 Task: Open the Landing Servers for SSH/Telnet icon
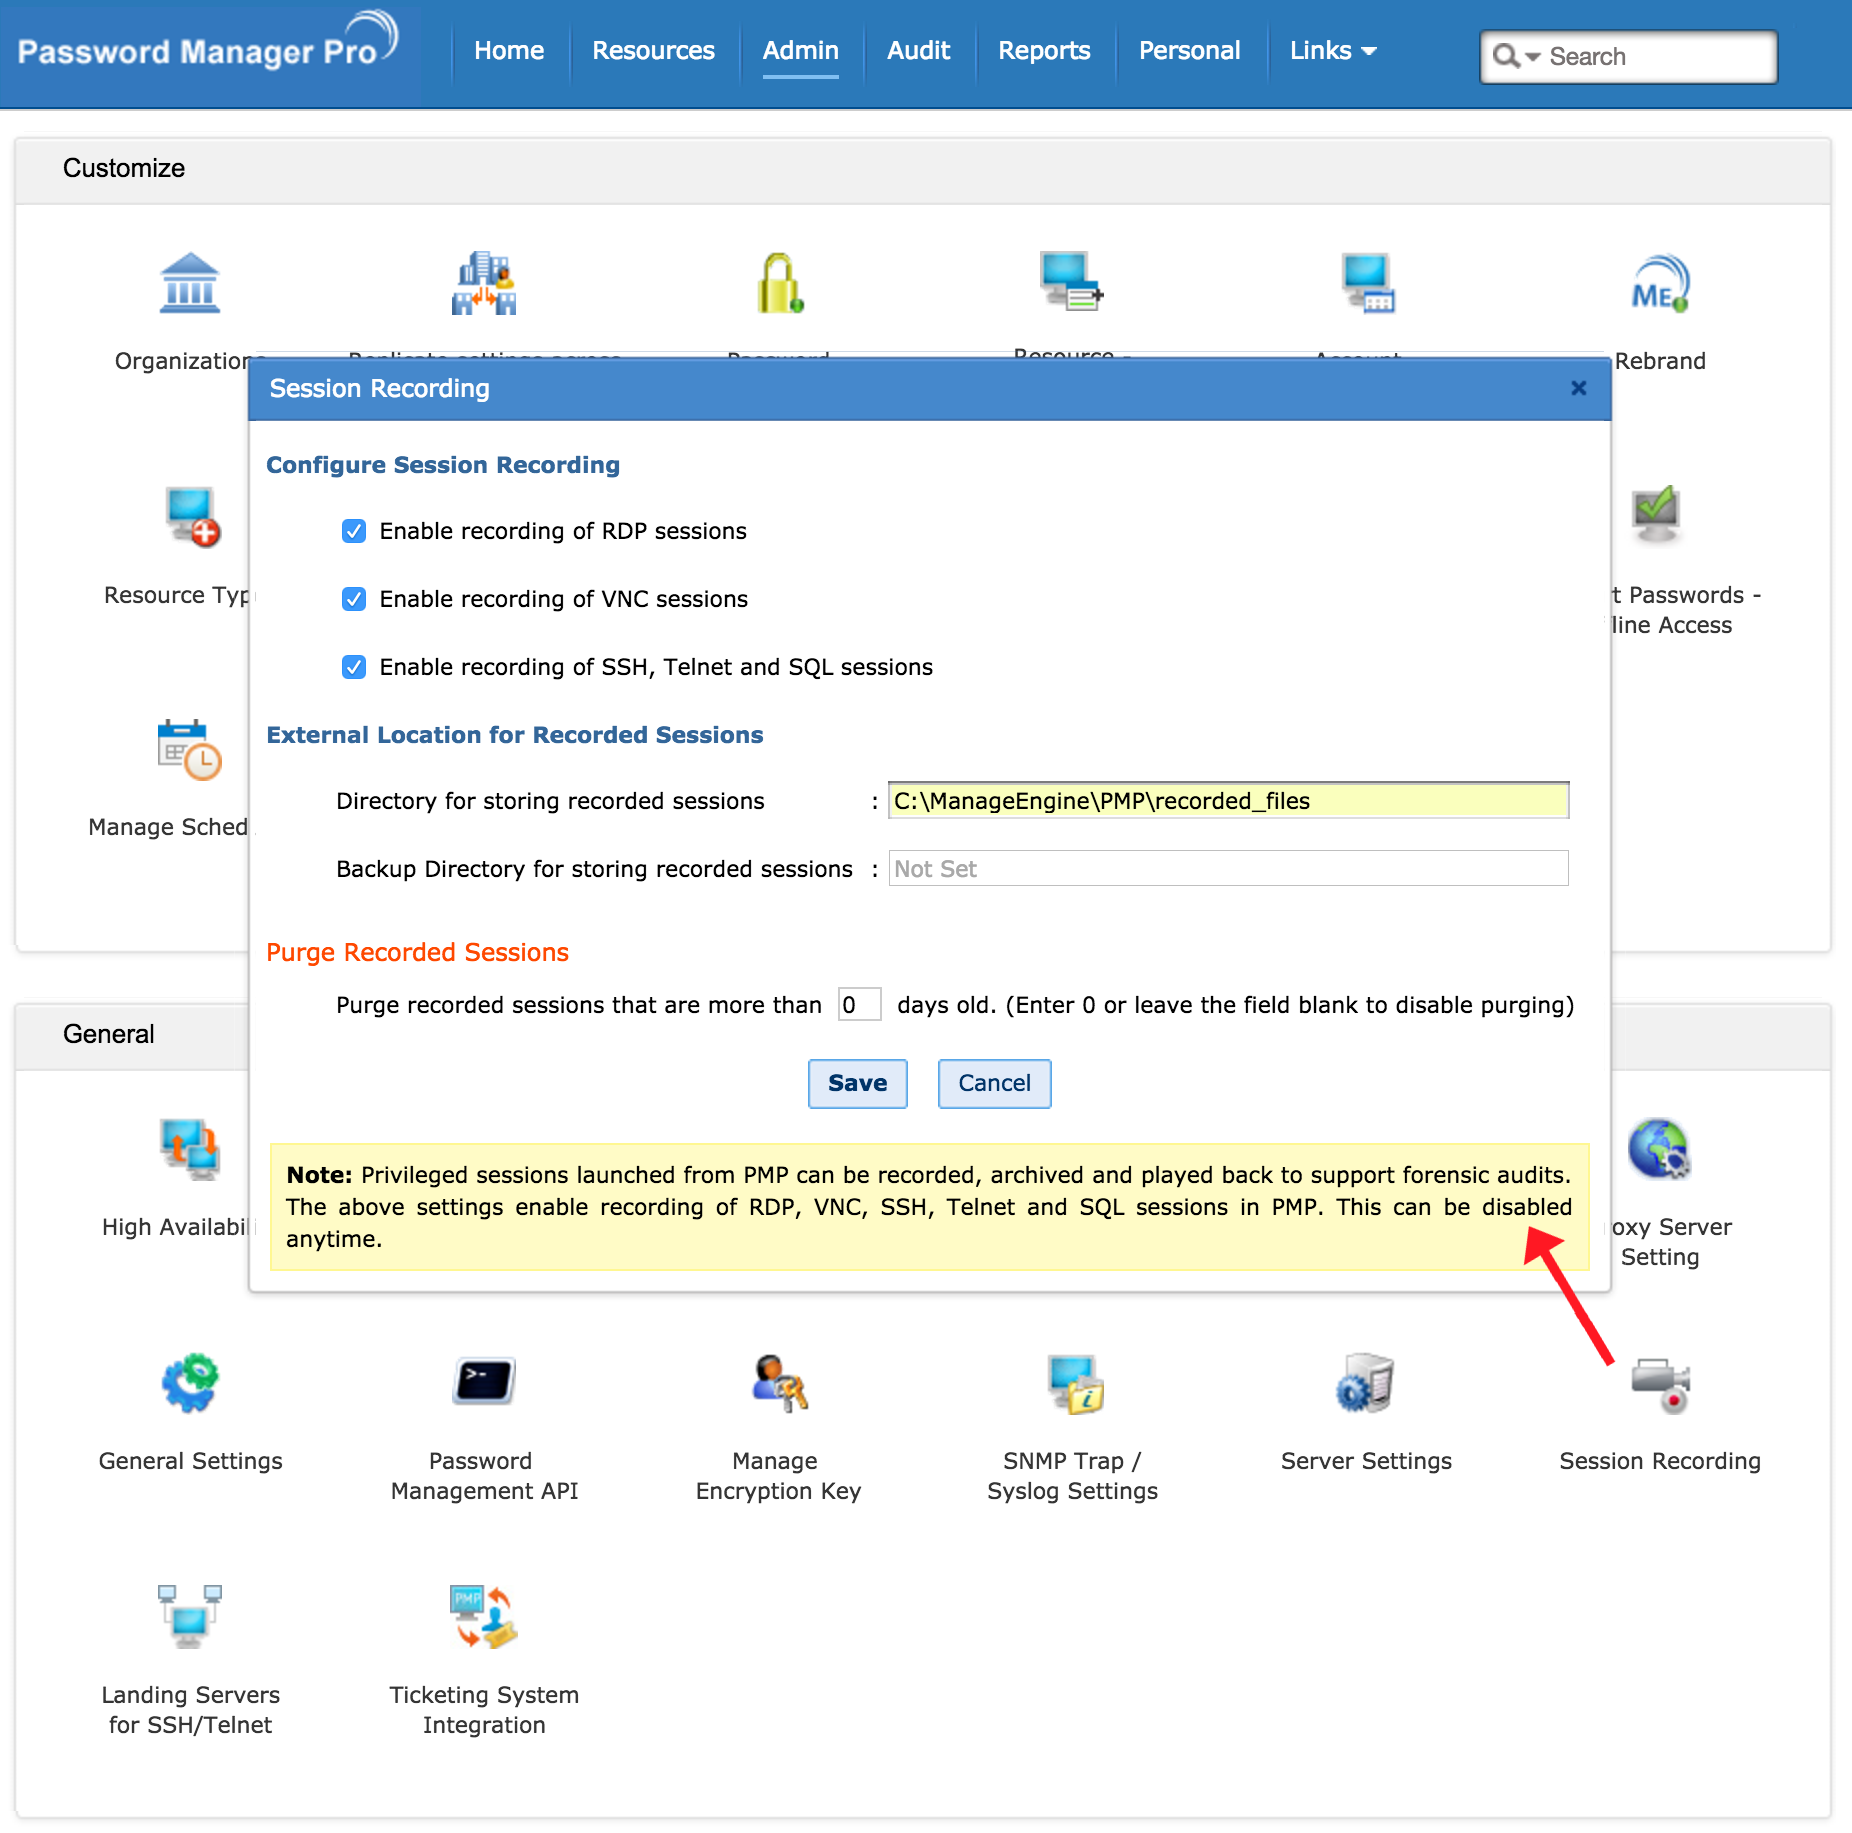[x=190, y=1616]
